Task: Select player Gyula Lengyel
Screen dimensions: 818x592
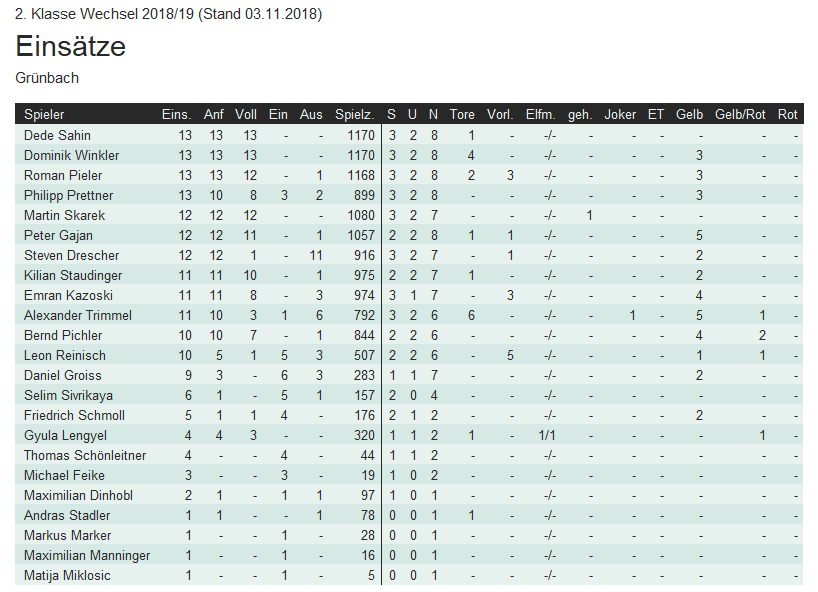Action: click(x=66, y=435)
